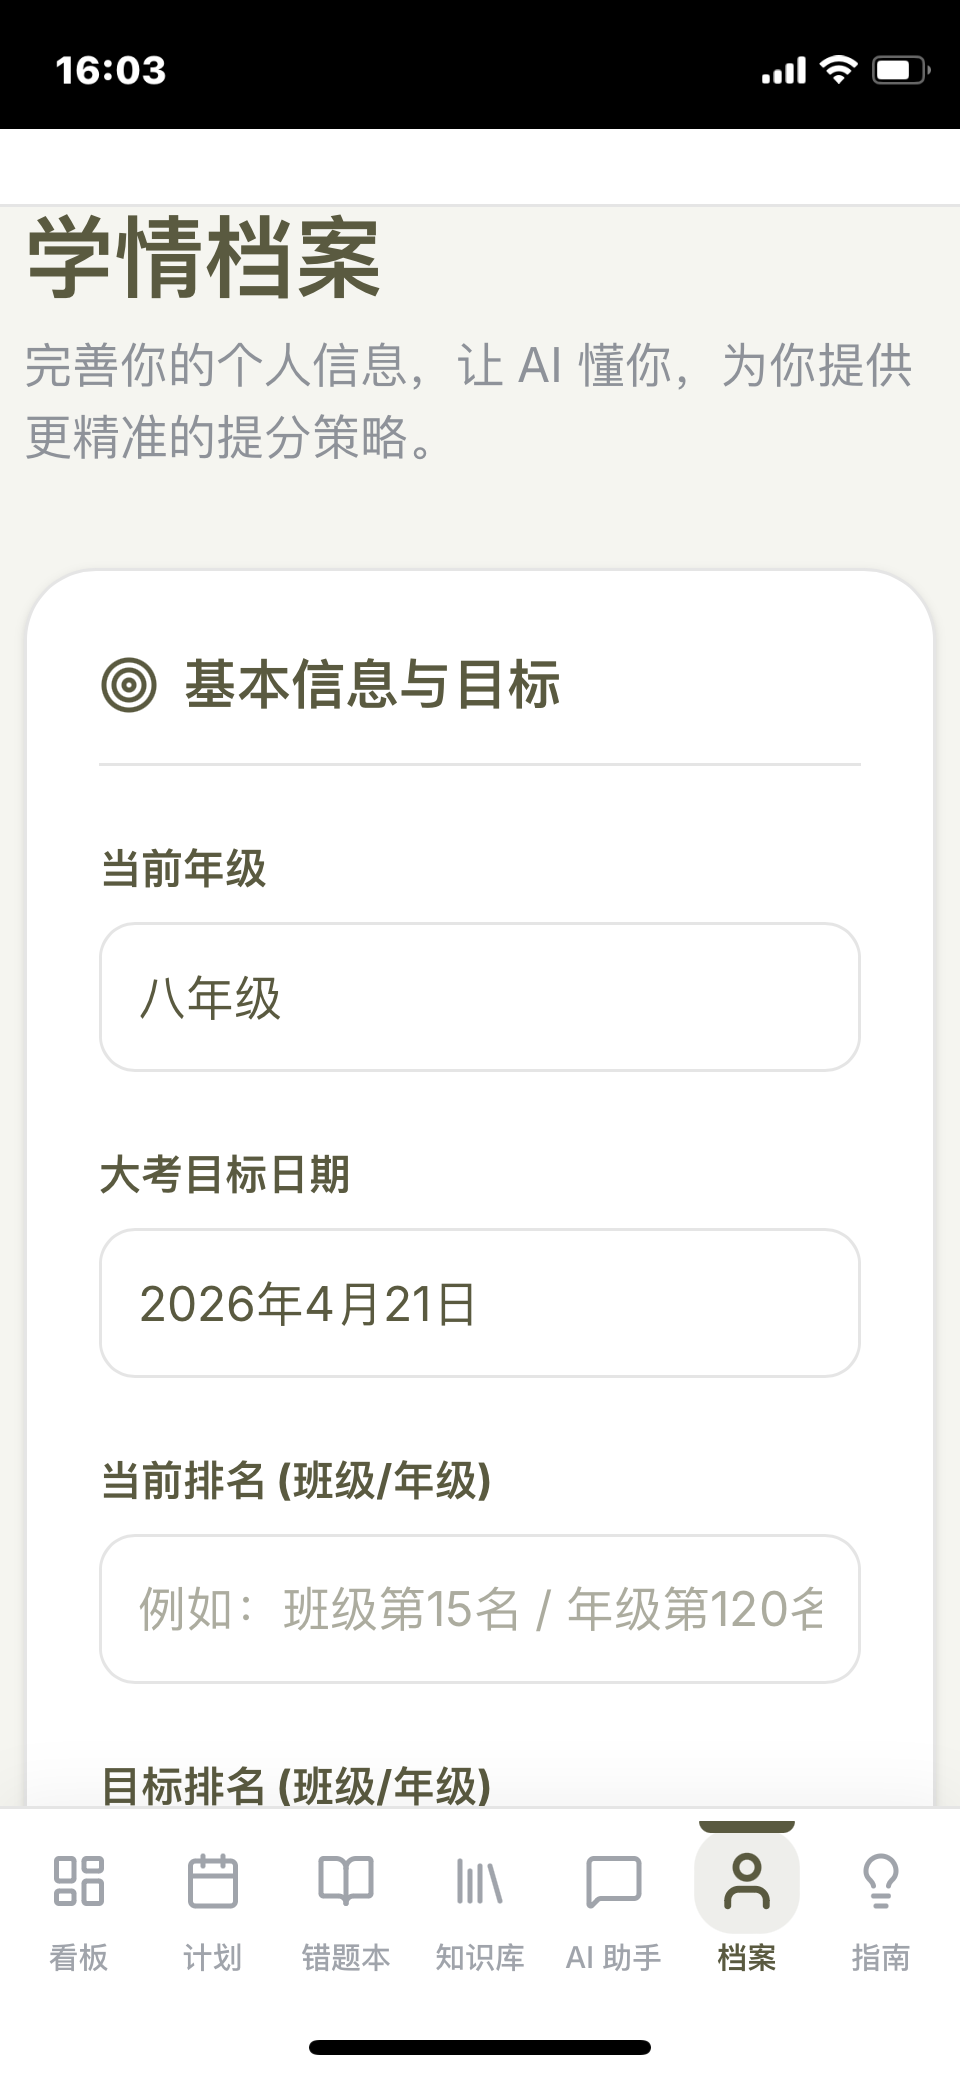Click the 目标排名 (班级/年级) label
960x2079 pixels.
pos(296,1786)
